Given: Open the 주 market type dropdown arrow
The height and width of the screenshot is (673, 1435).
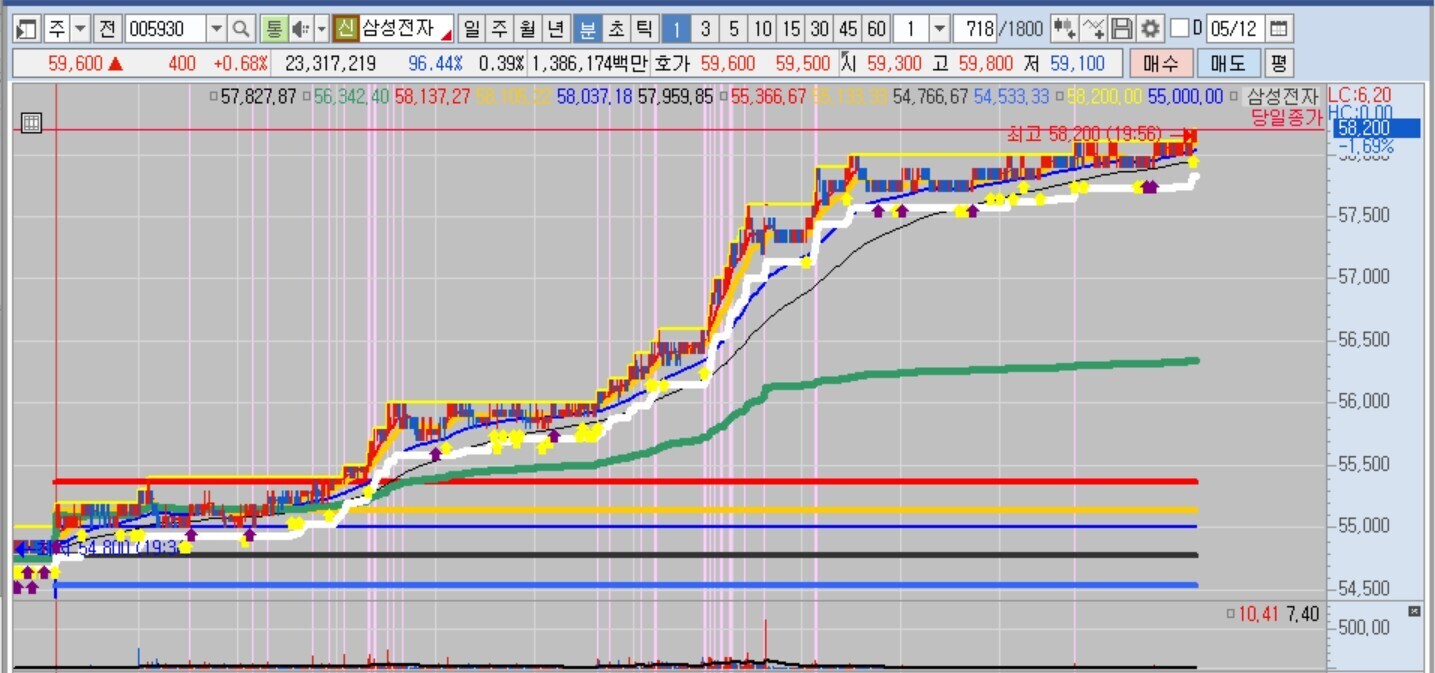Looking at the screenshot, I should pyautogui.click(x=81, y=28).
